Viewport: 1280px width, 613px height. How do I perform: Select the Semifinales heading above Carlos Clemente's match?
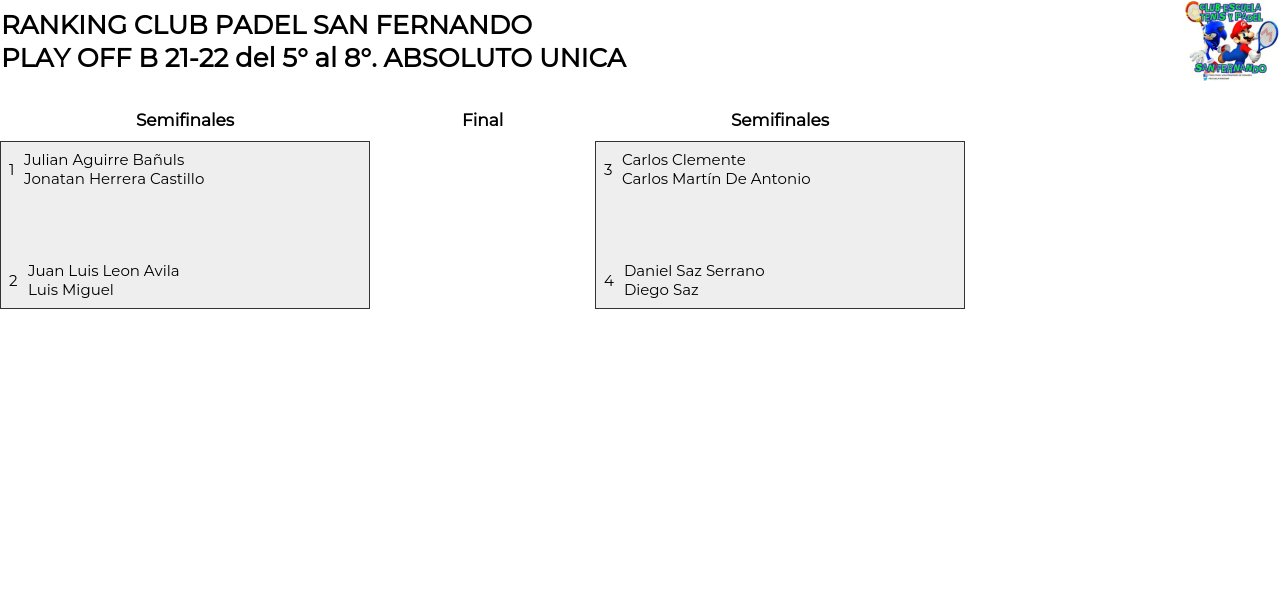pyautogui.click(x=780, y=120)
